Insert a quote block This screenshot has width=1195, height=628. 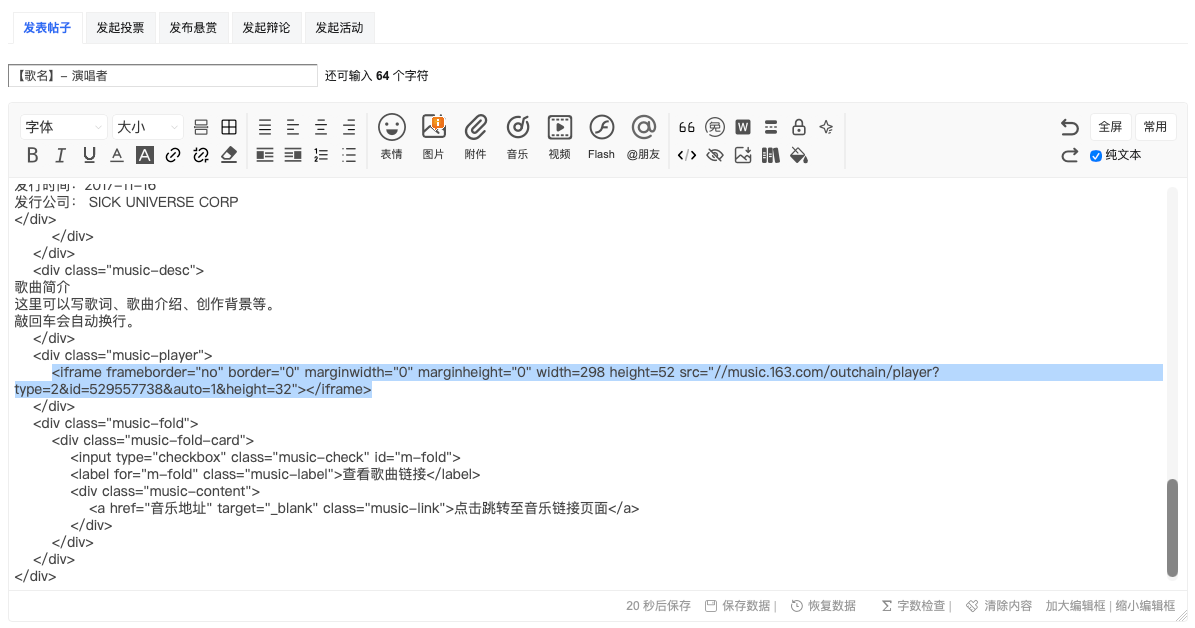click(687, 127)
